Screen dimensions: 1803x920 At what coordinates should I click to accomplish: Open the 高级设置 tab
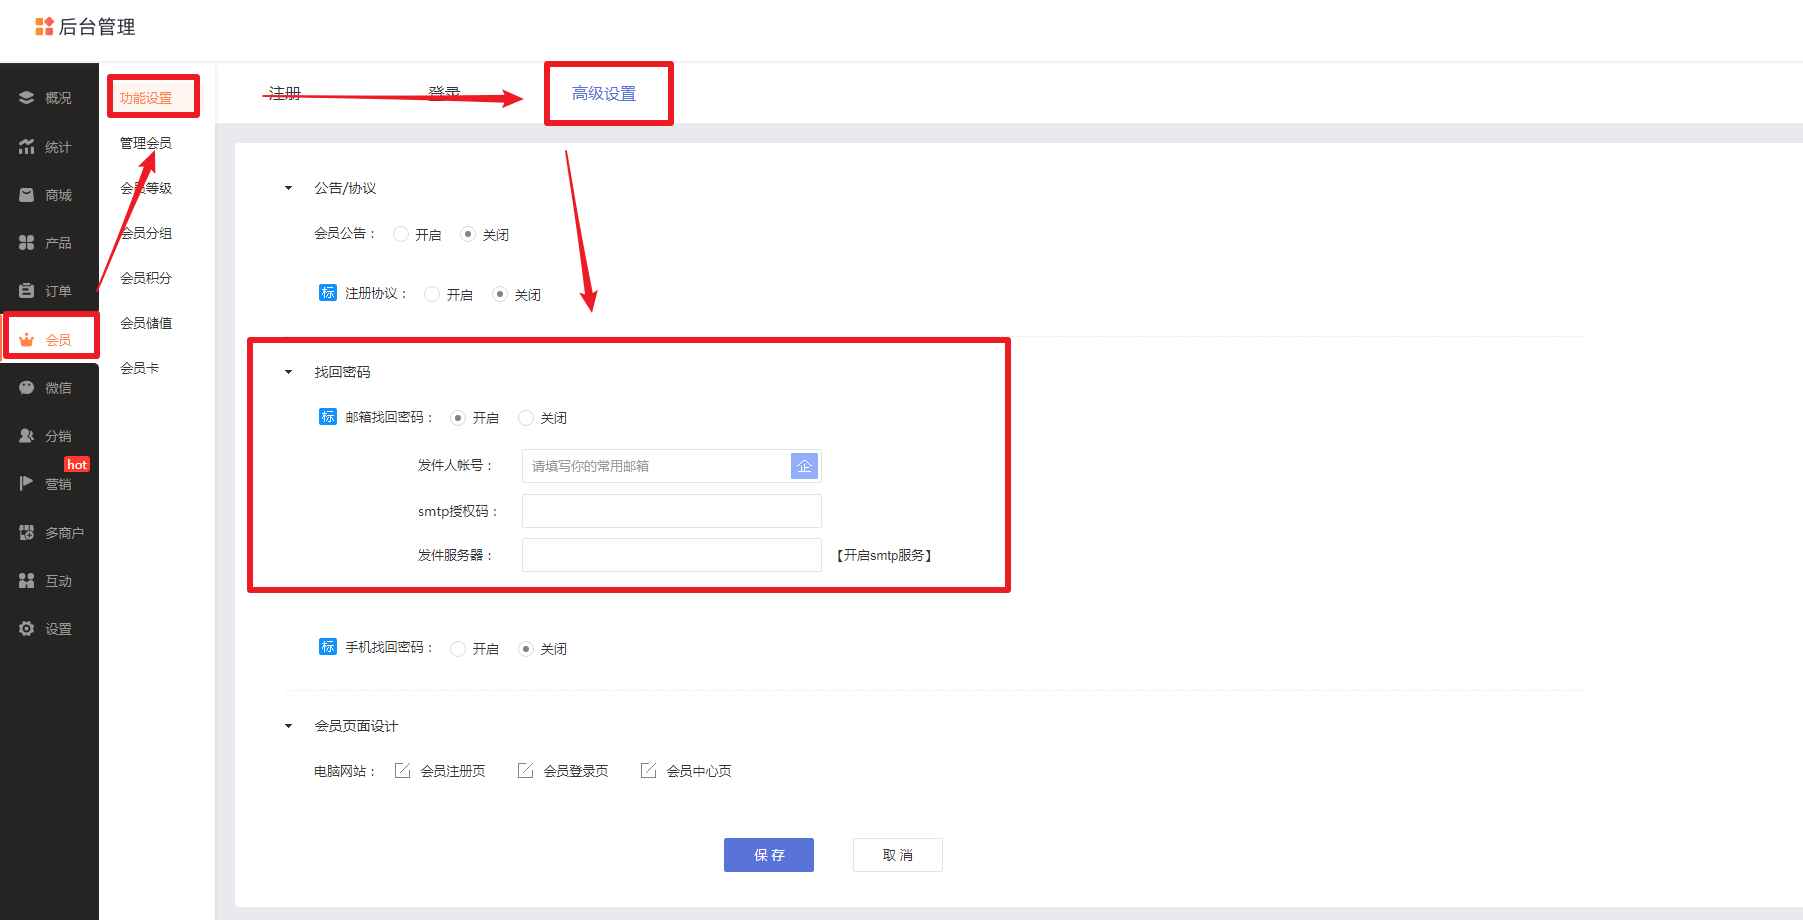pos(604,94)
